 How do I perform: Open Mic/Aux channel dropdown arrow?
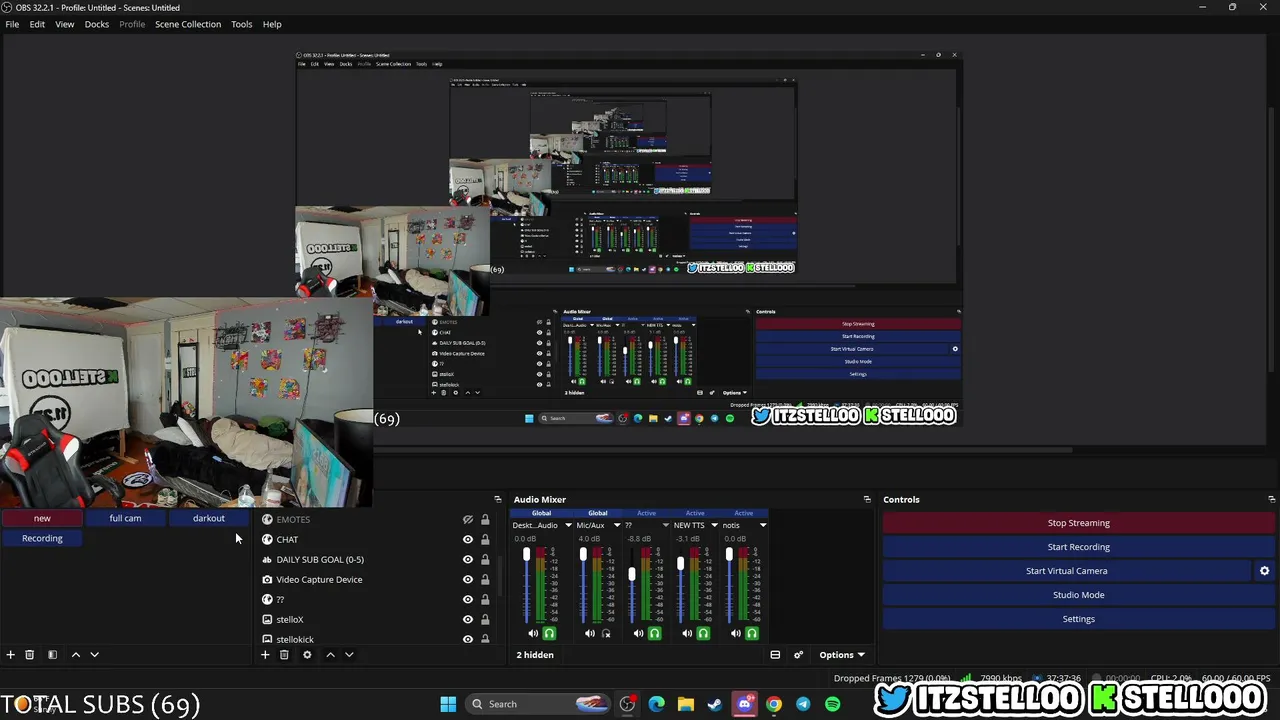click(617, 525)
